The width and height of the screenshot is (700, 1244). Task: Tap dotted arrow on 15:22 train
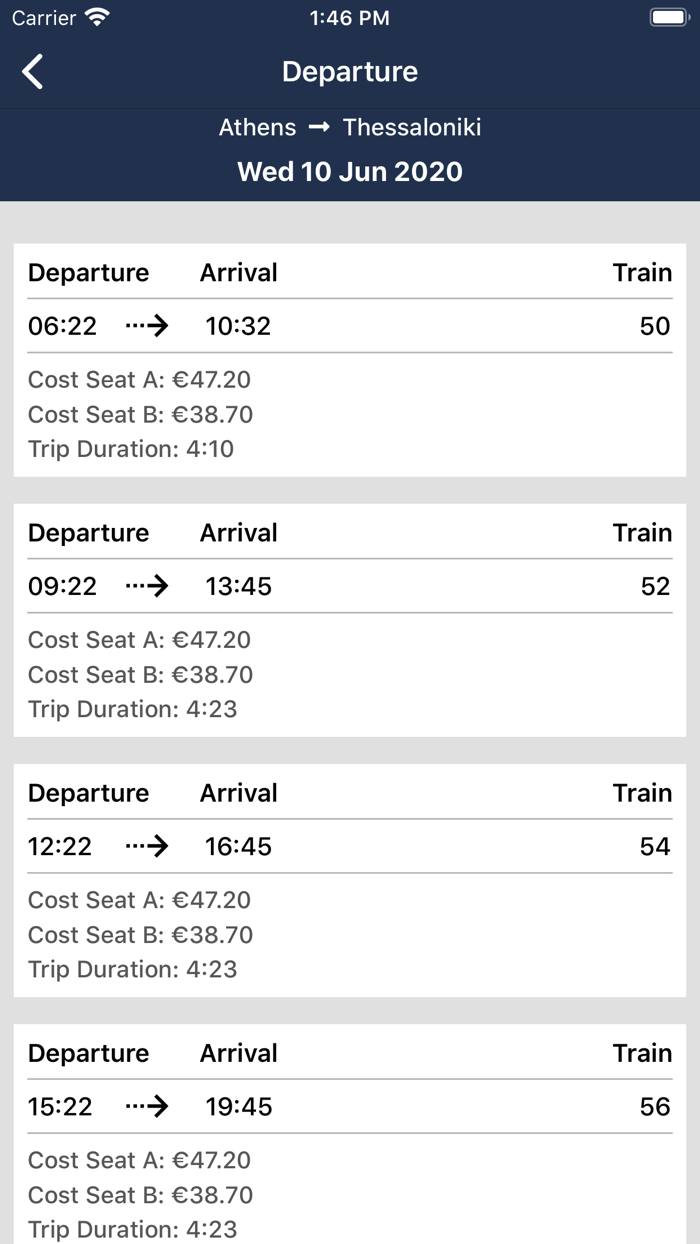tap(147, 1106)
